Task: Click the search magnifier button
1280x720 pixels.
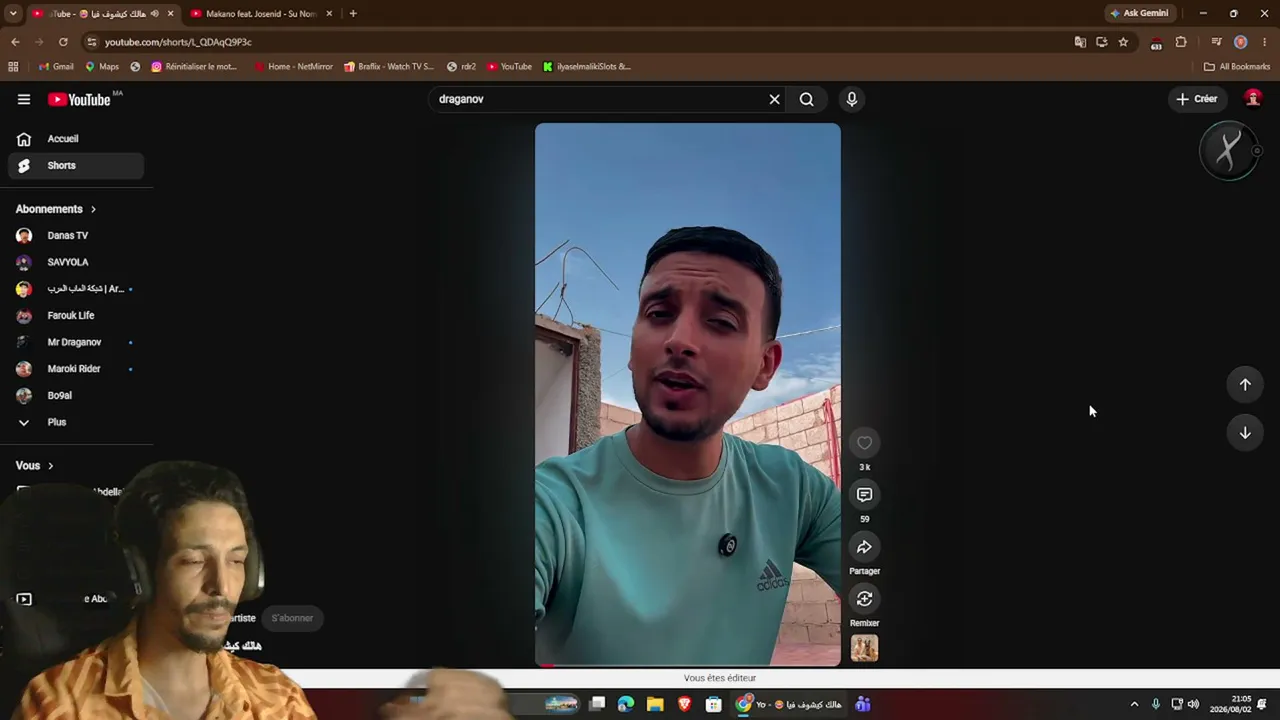Action: (x=806, y=99)
